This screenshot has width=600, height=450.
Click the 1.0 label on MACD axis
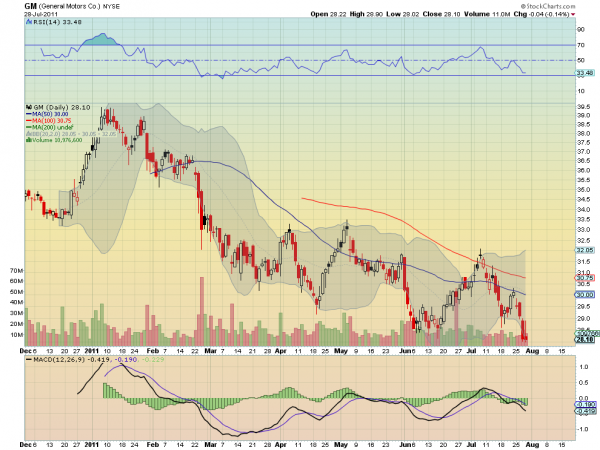click(x=584, y=367)
